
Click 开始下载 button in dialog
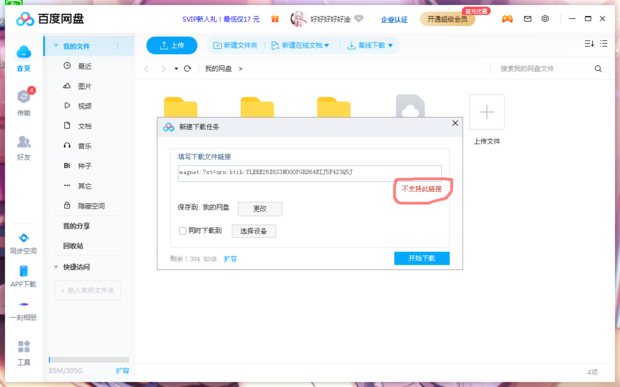coord(422,258)
